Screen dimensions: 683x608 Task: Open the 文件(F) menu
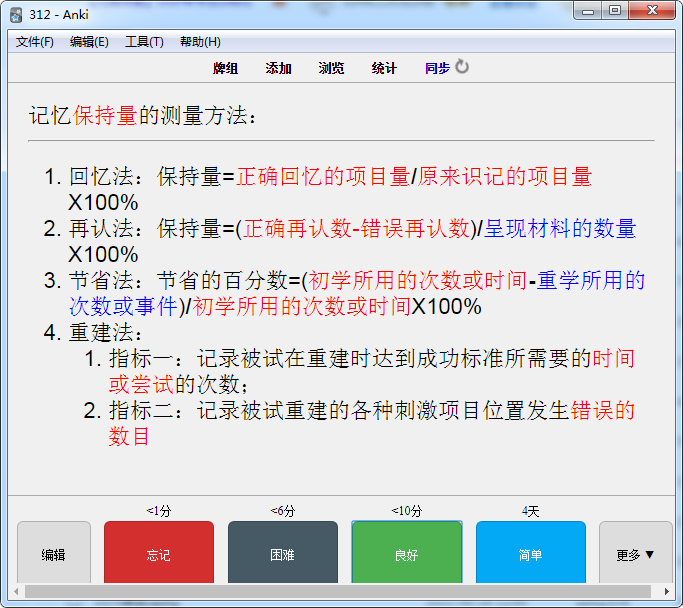(34, 42)
